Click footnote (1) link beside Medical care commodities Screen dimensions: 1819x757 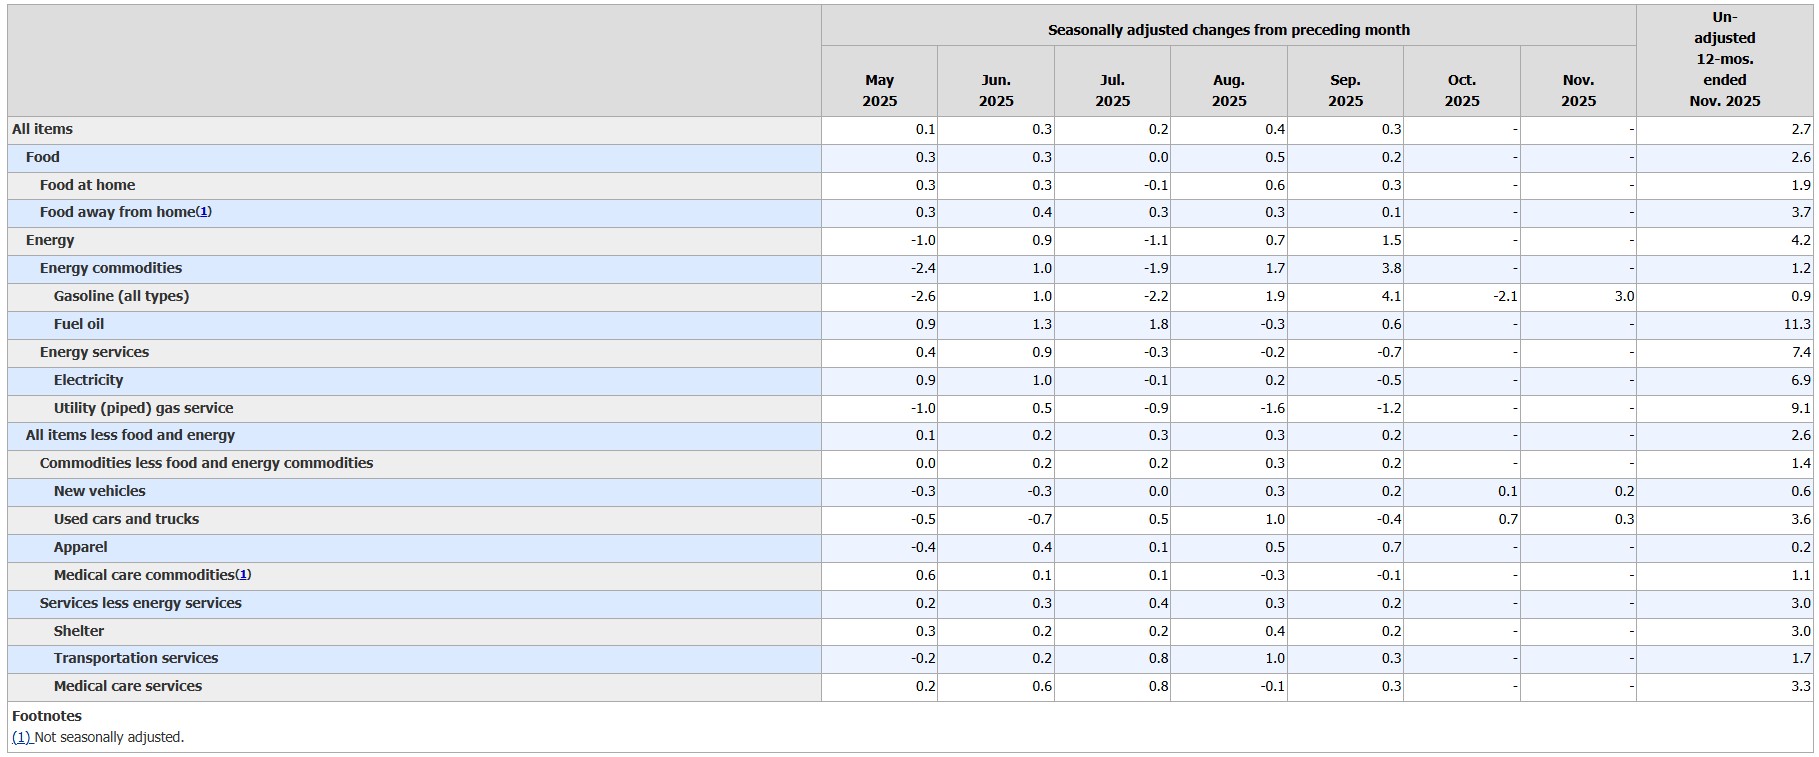243,575
